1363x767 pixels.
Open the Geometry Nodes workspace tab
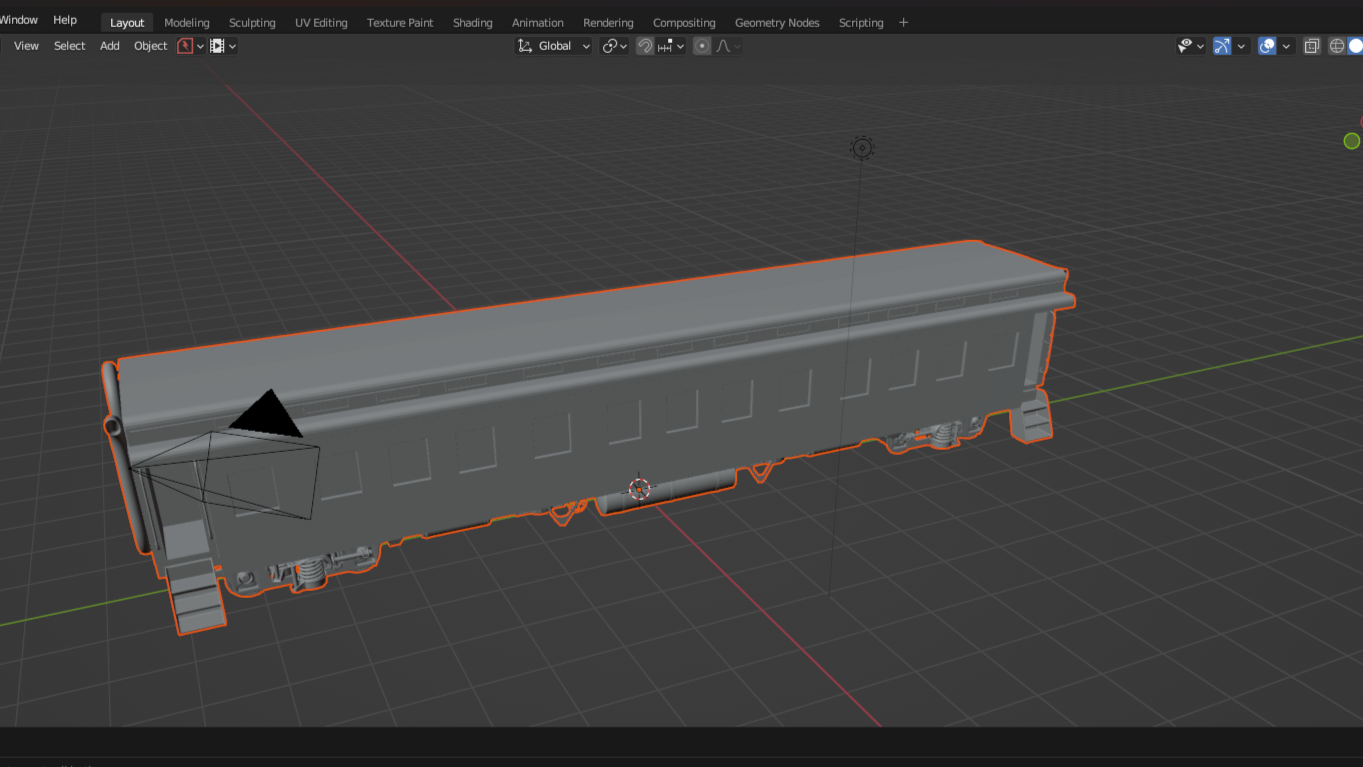pos(777,22)
